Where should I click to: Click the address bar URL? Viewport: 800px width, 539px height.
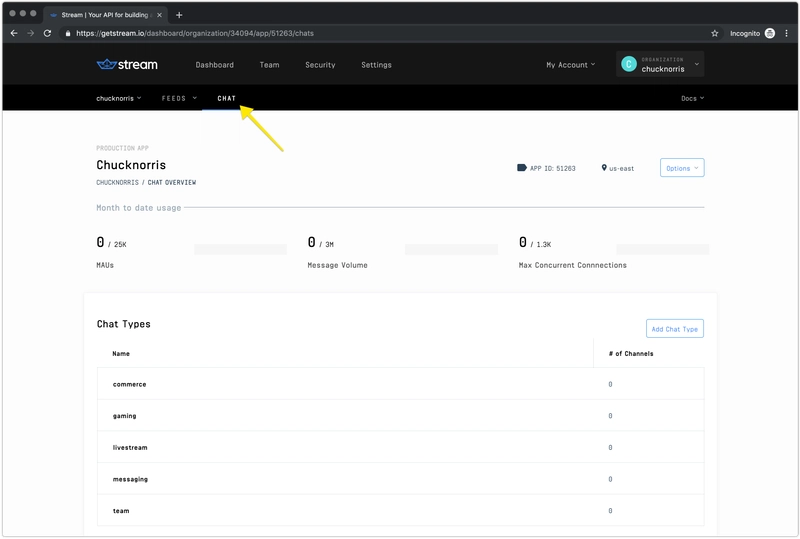coord(195,33)
